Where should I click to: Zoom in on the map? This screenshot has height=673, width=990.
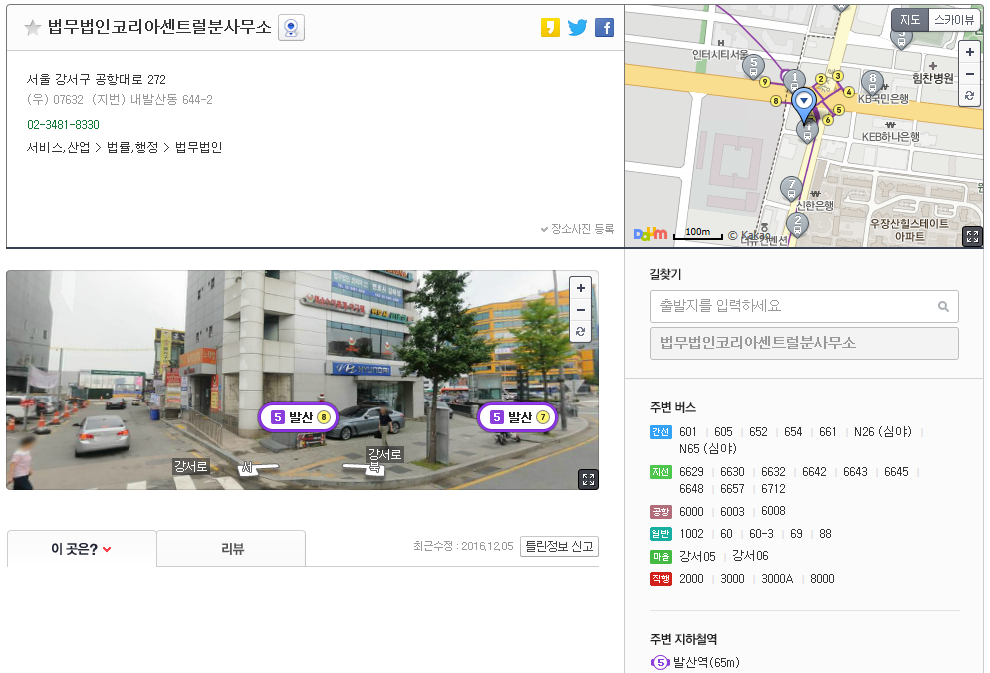click(x=970, y=52)
